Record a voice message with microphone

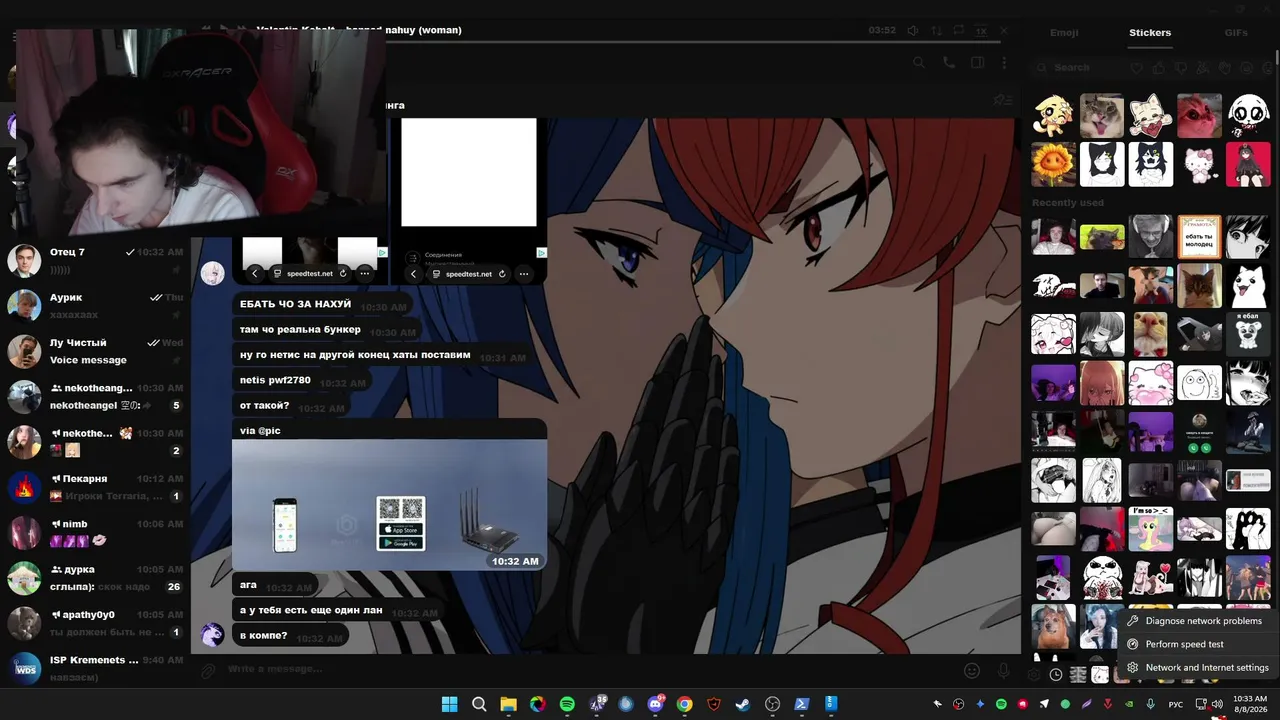(1003, 670)
